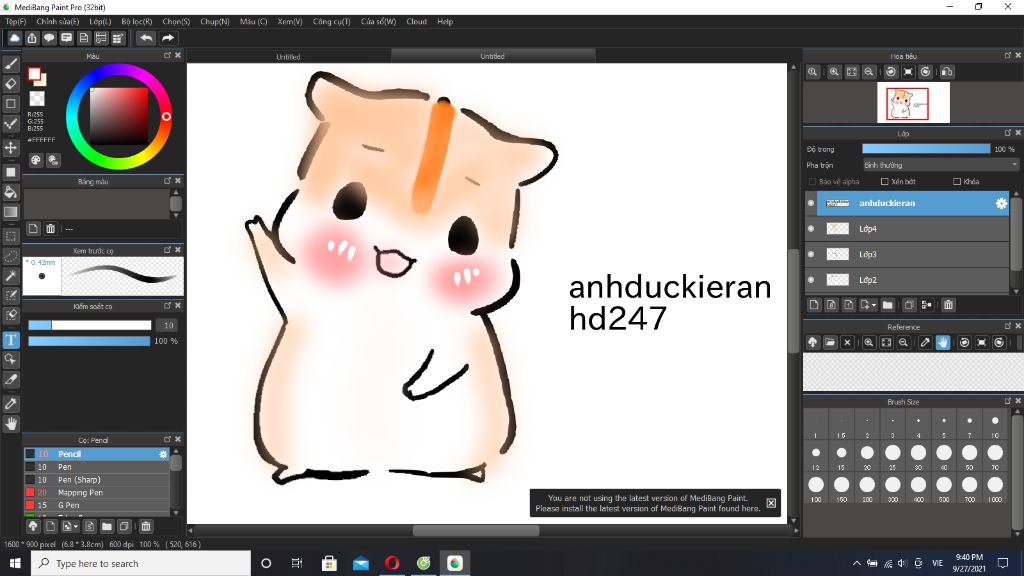
Task: Click the canvas horizontal scrollbar
Action: [x=475, y=530]
